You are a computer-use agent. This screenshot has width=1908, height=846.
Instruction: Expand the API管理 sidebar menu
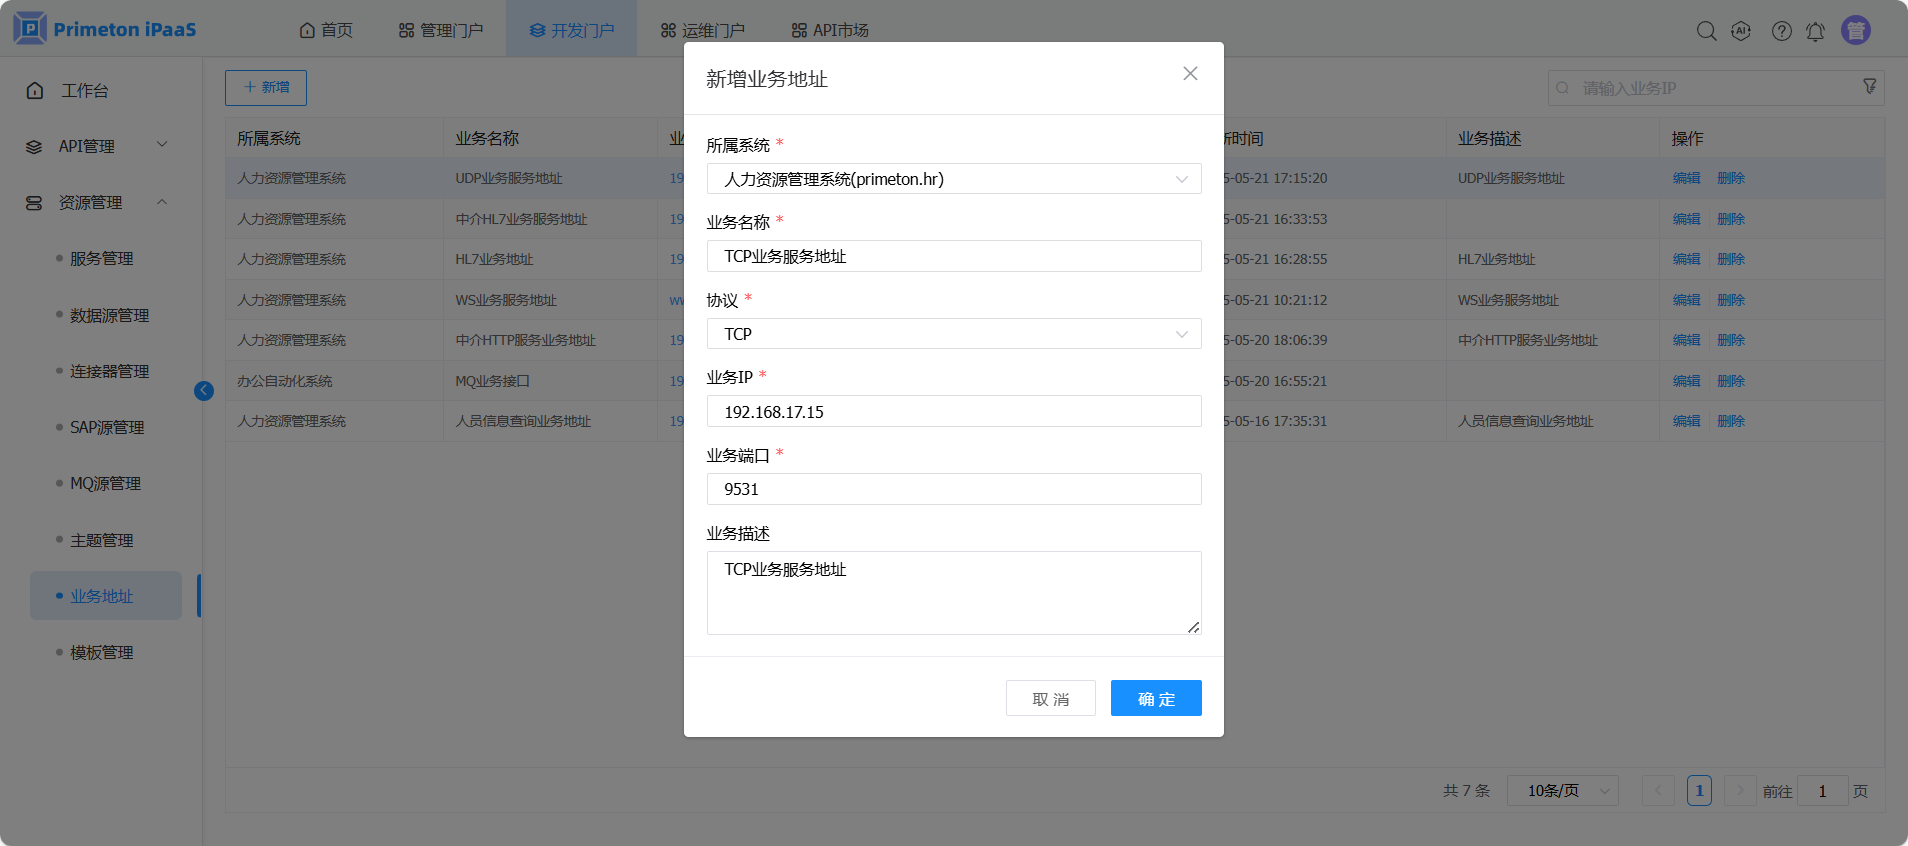pyautogui.click(x=97, y=146)
